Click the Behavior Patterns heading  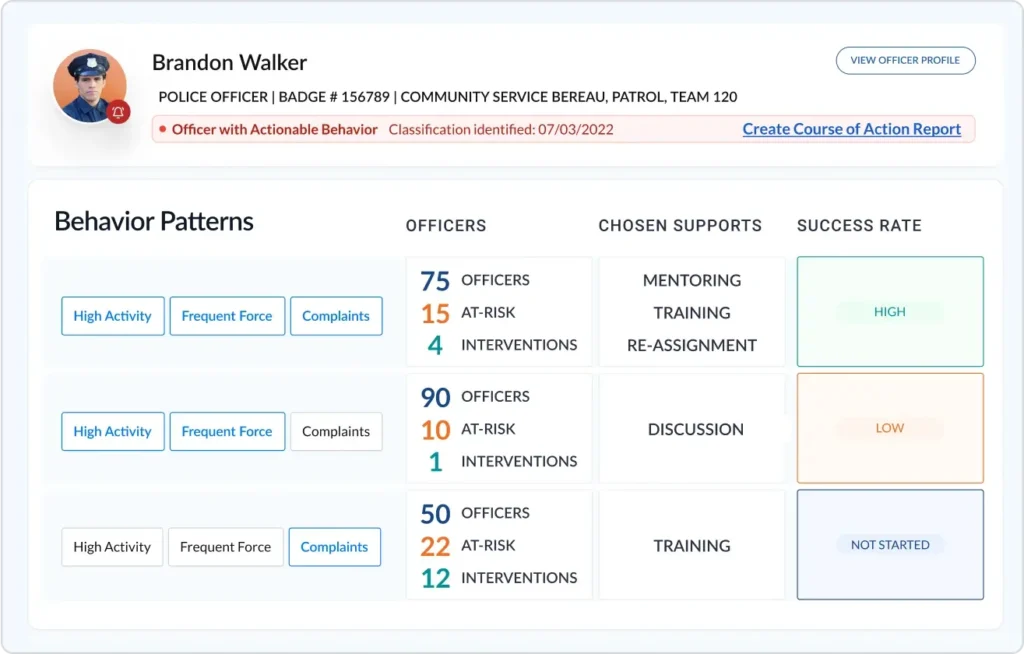point(154,221)
